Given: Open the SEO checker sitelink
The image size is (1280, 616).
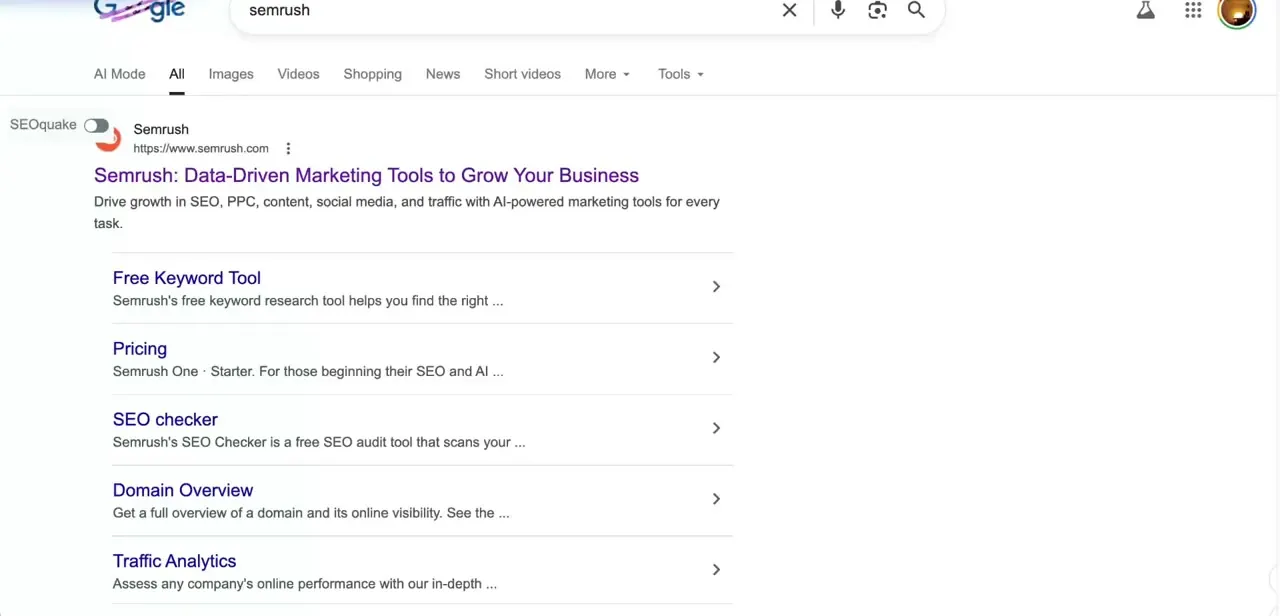Looking at the screenshot, I should [x=165, y=420].
